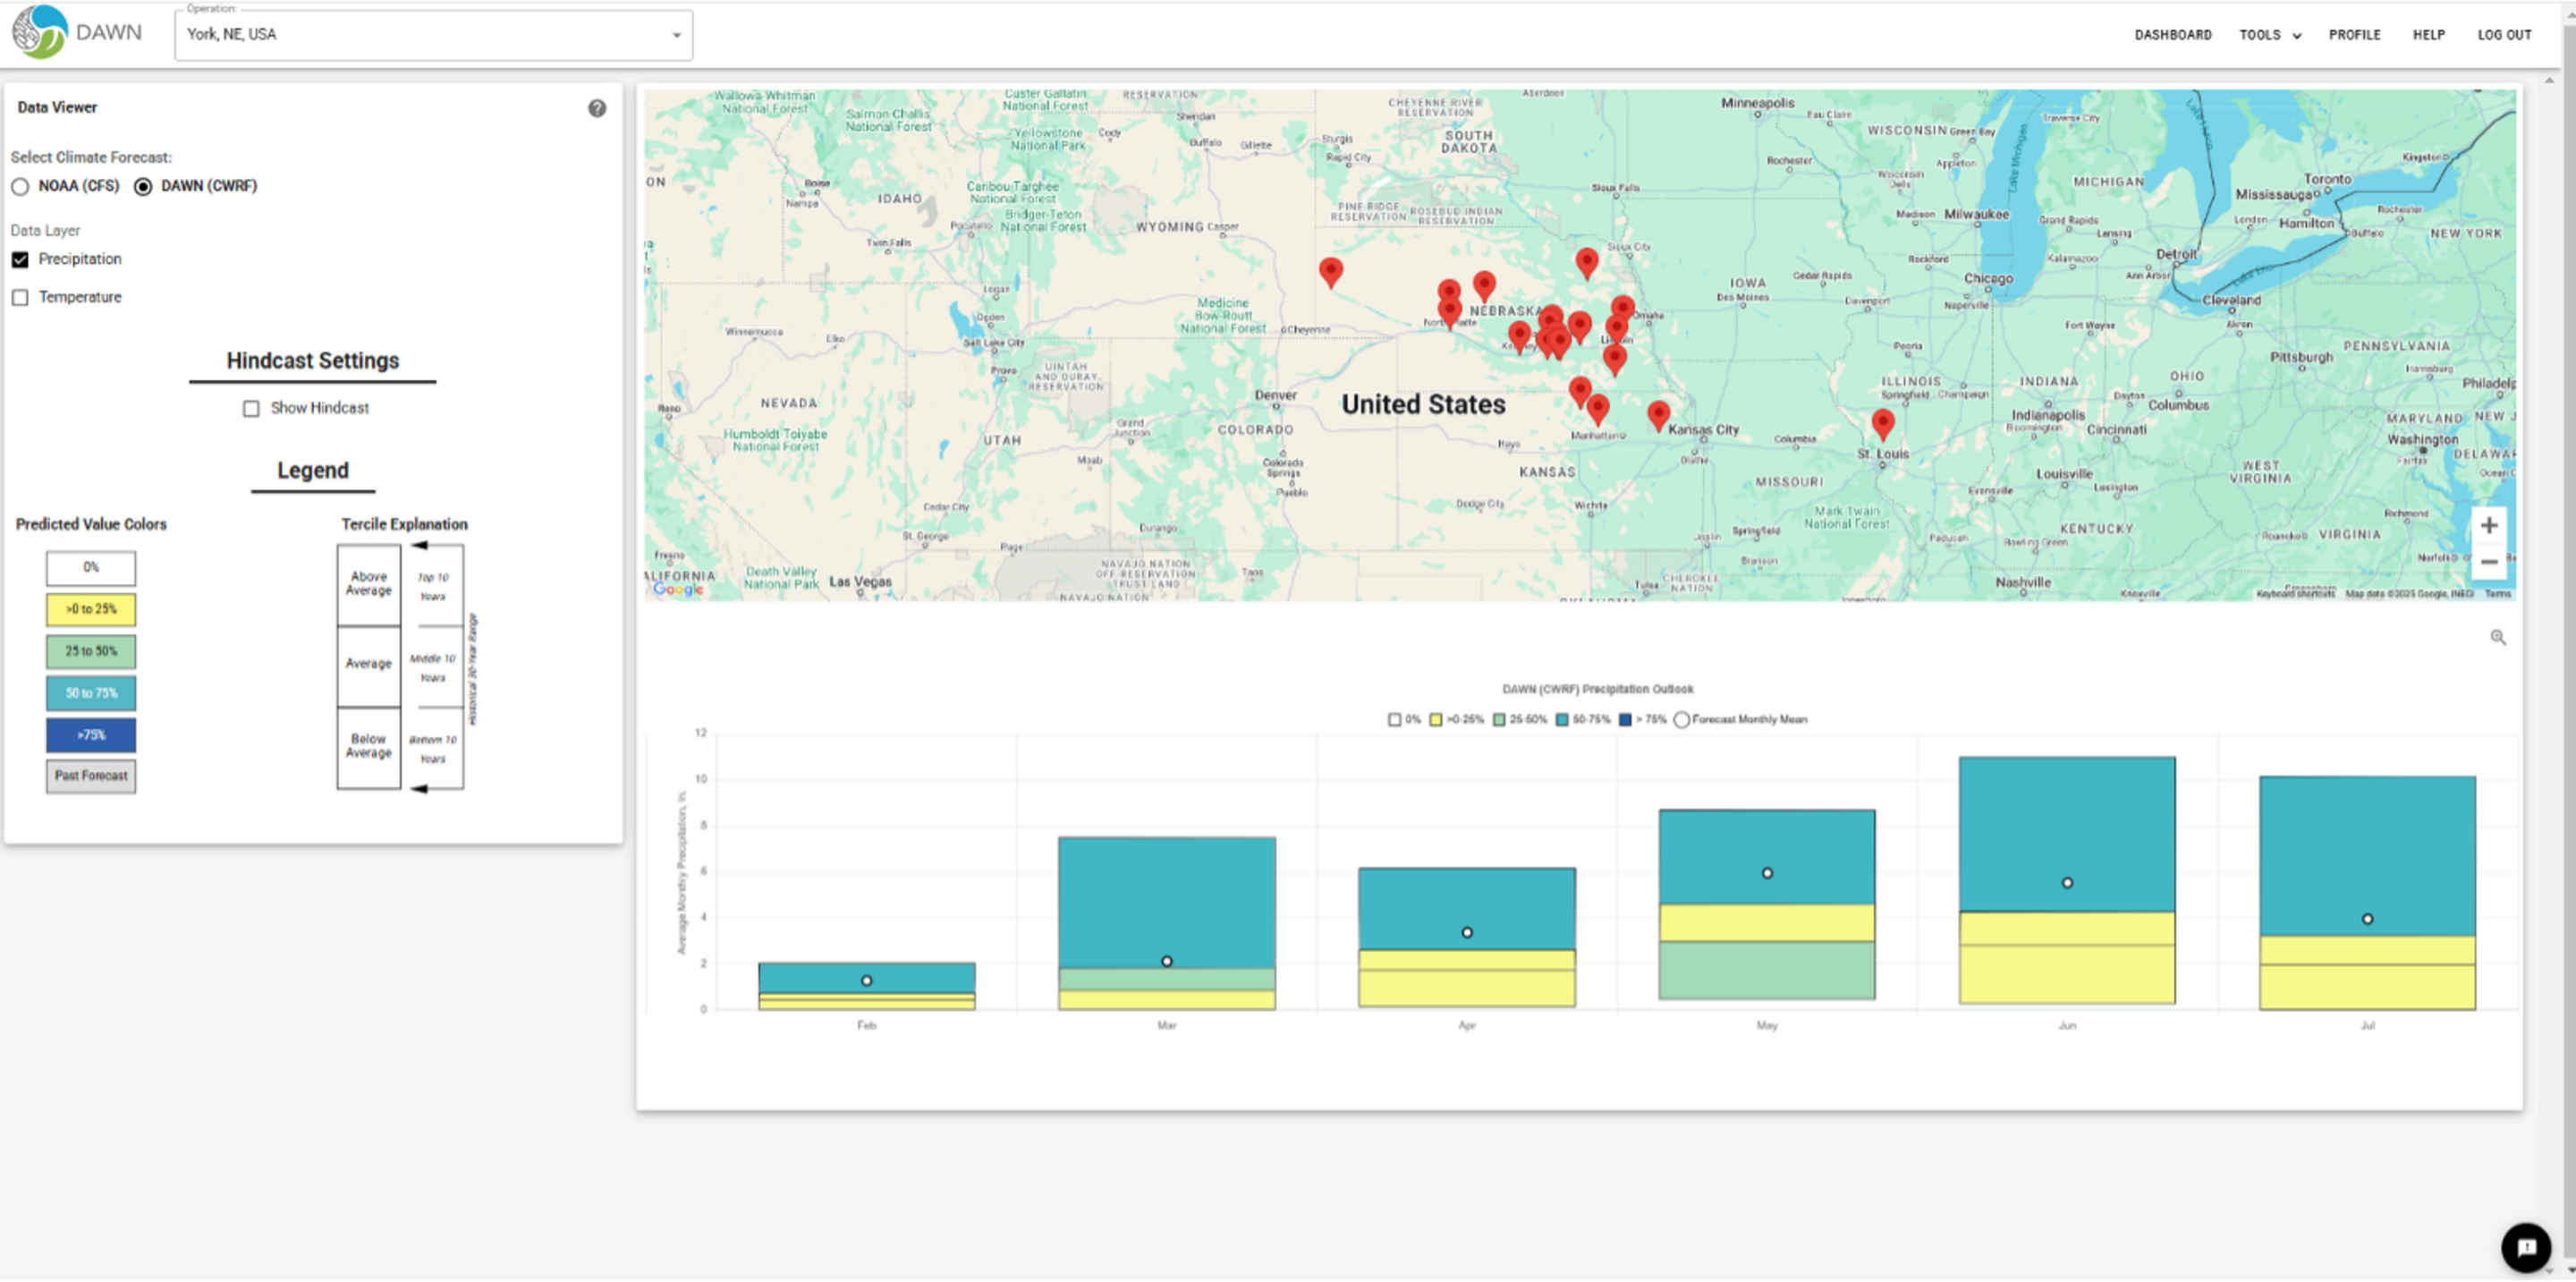This screenshot has height=1282, width=2576.
Task: Open the Terms link on the map
Action: (2498, 592)
